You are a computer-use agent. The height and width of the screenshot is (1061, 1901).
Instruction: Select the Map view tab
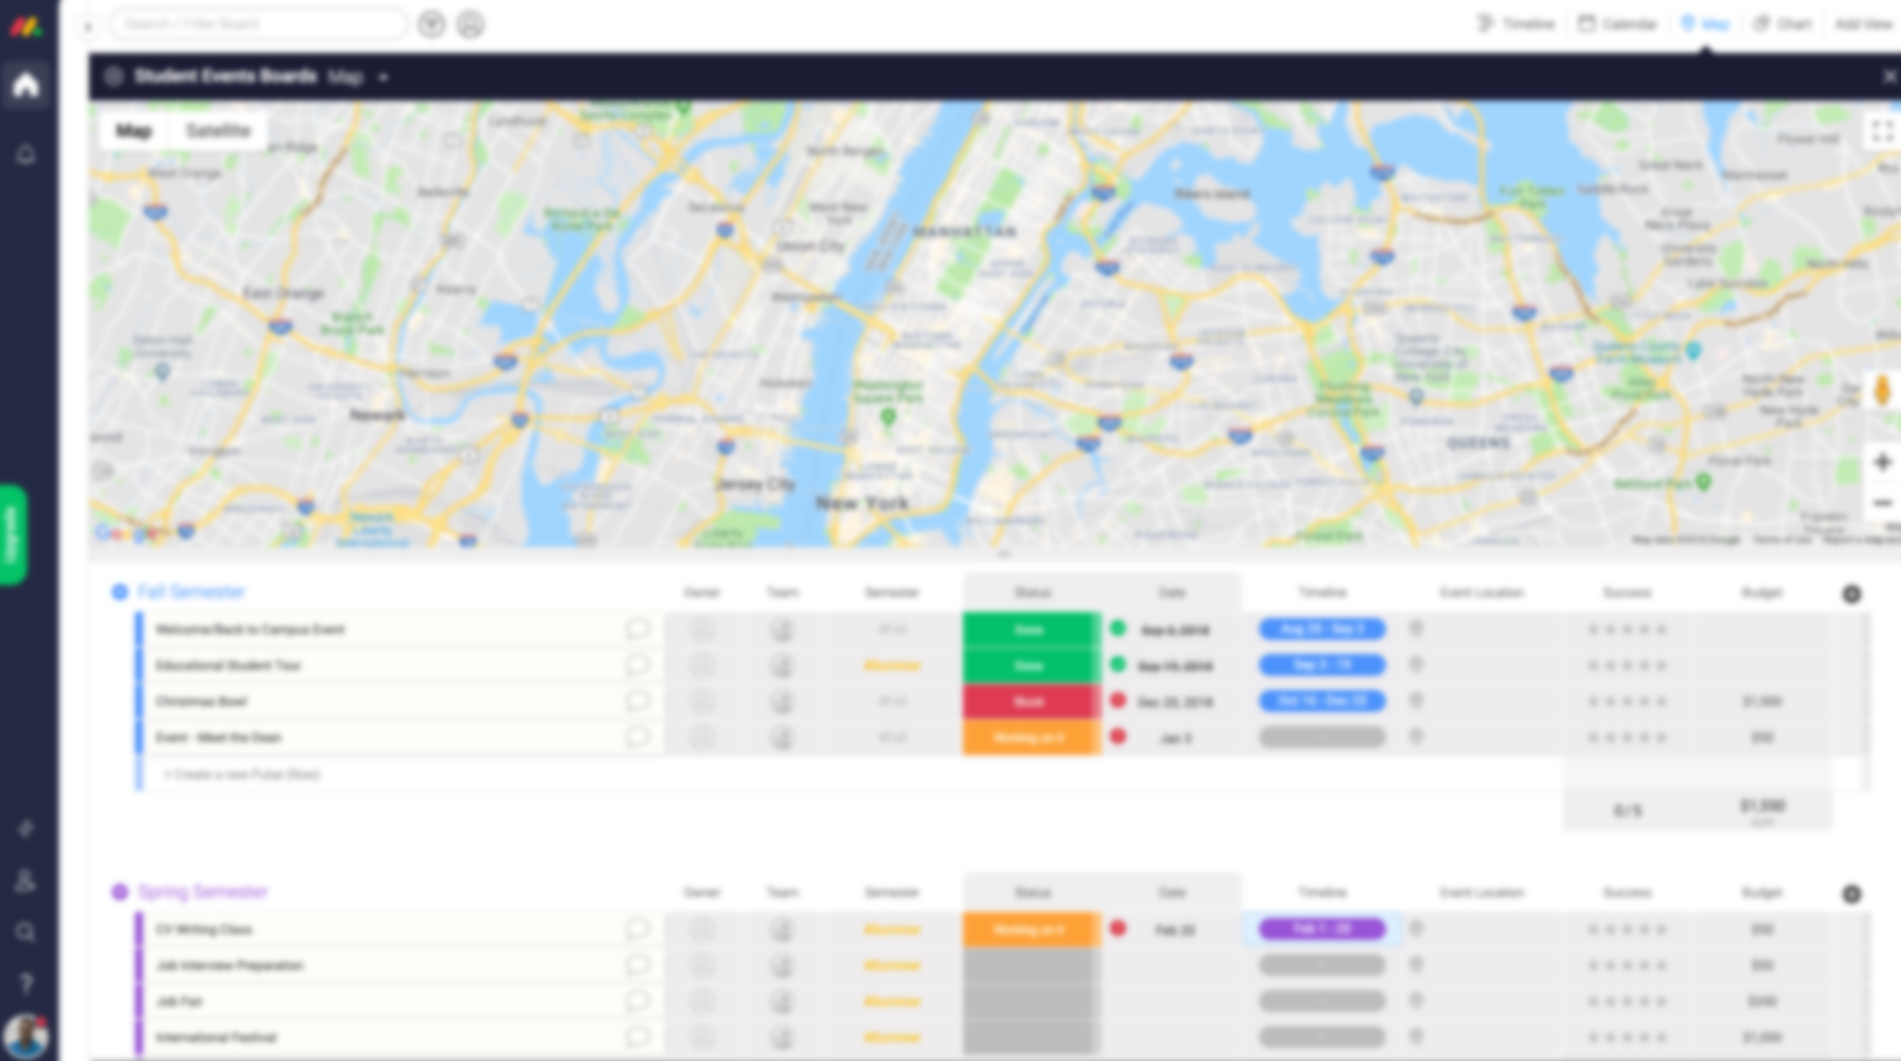(1705, 24)
